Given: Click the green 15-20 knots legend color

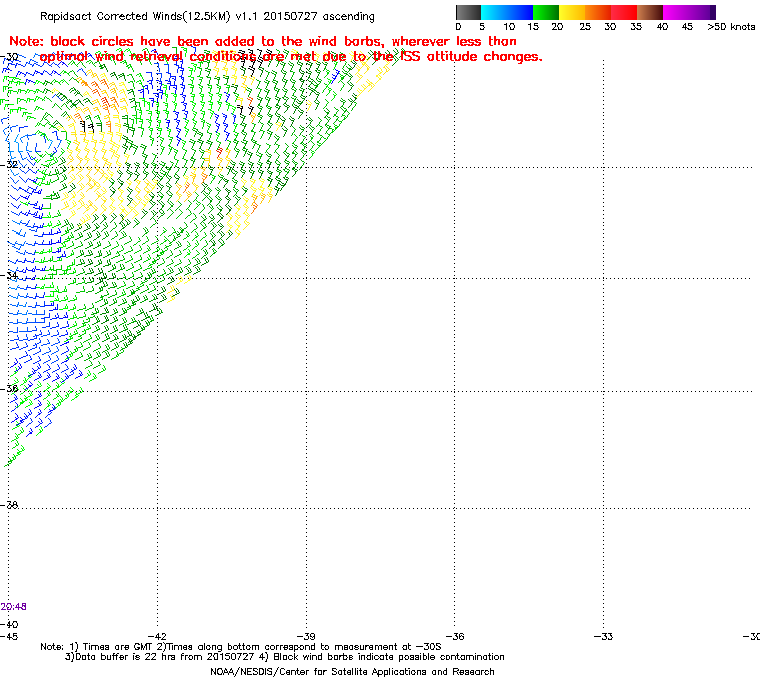Looking at the screenshot, I should (546, 12).
